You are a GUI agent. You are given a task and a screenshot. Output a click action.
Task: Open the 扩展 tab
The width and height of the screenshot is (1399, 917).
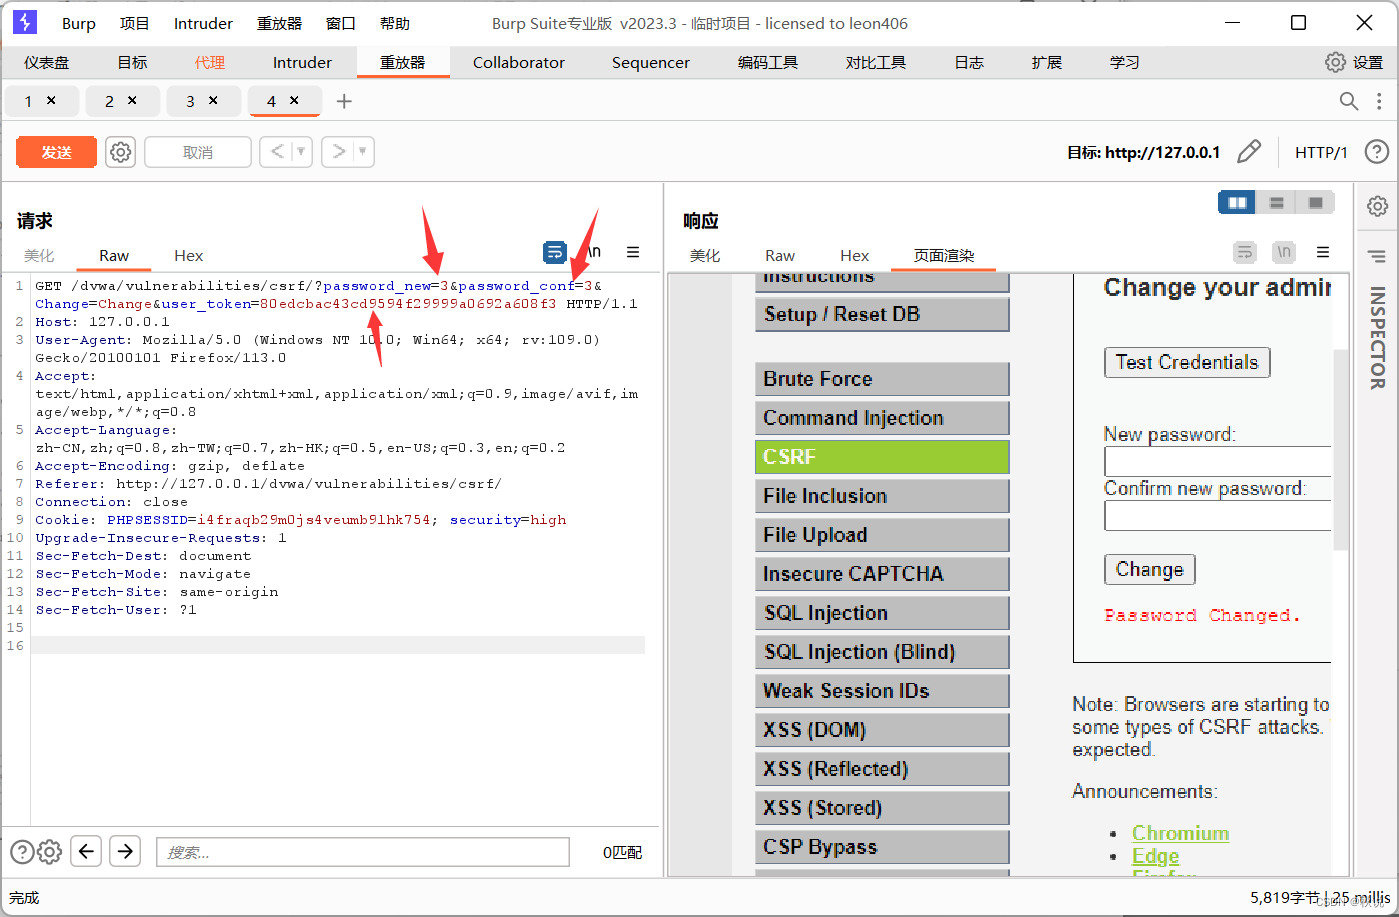click(x=1047, y=62)
